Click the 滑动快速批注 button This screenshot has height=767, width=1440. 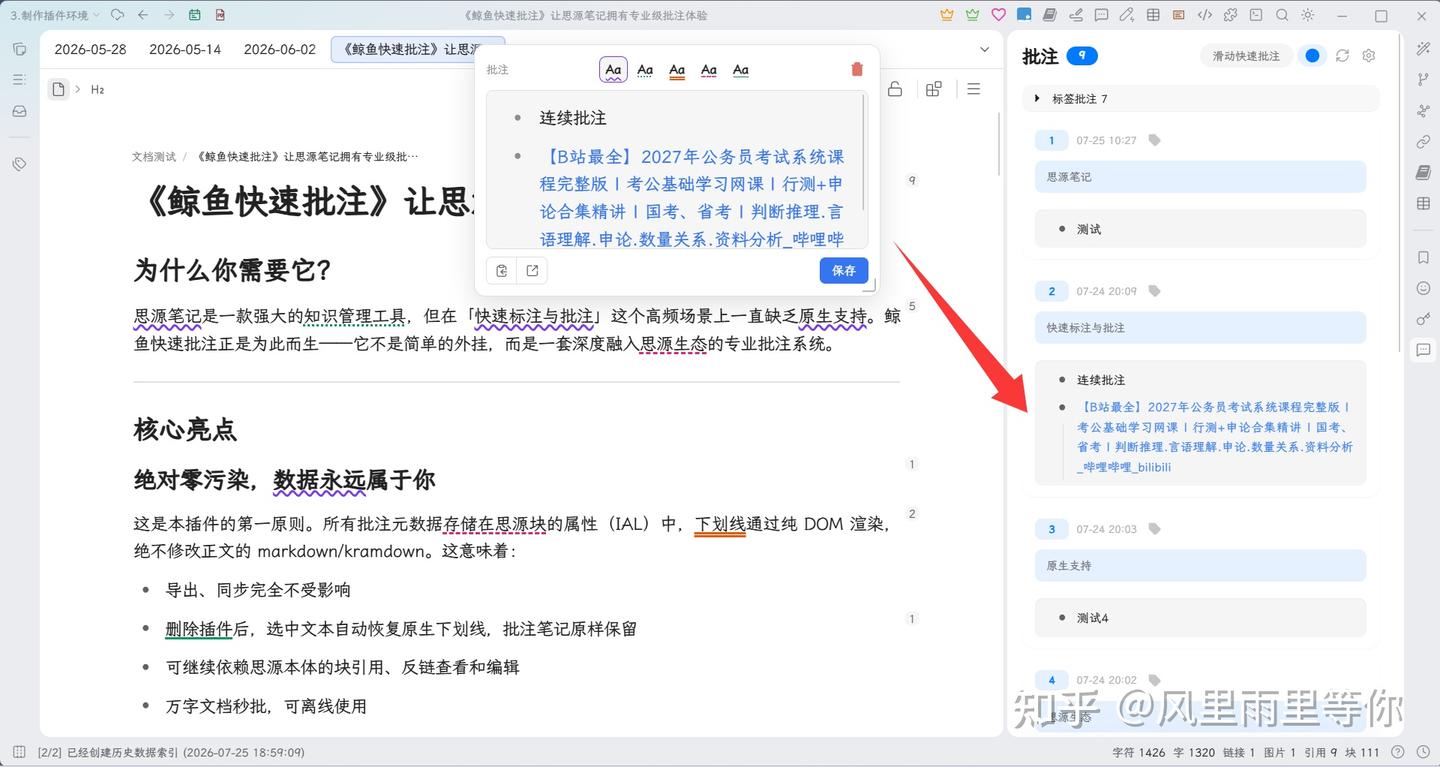[1246, 56]
